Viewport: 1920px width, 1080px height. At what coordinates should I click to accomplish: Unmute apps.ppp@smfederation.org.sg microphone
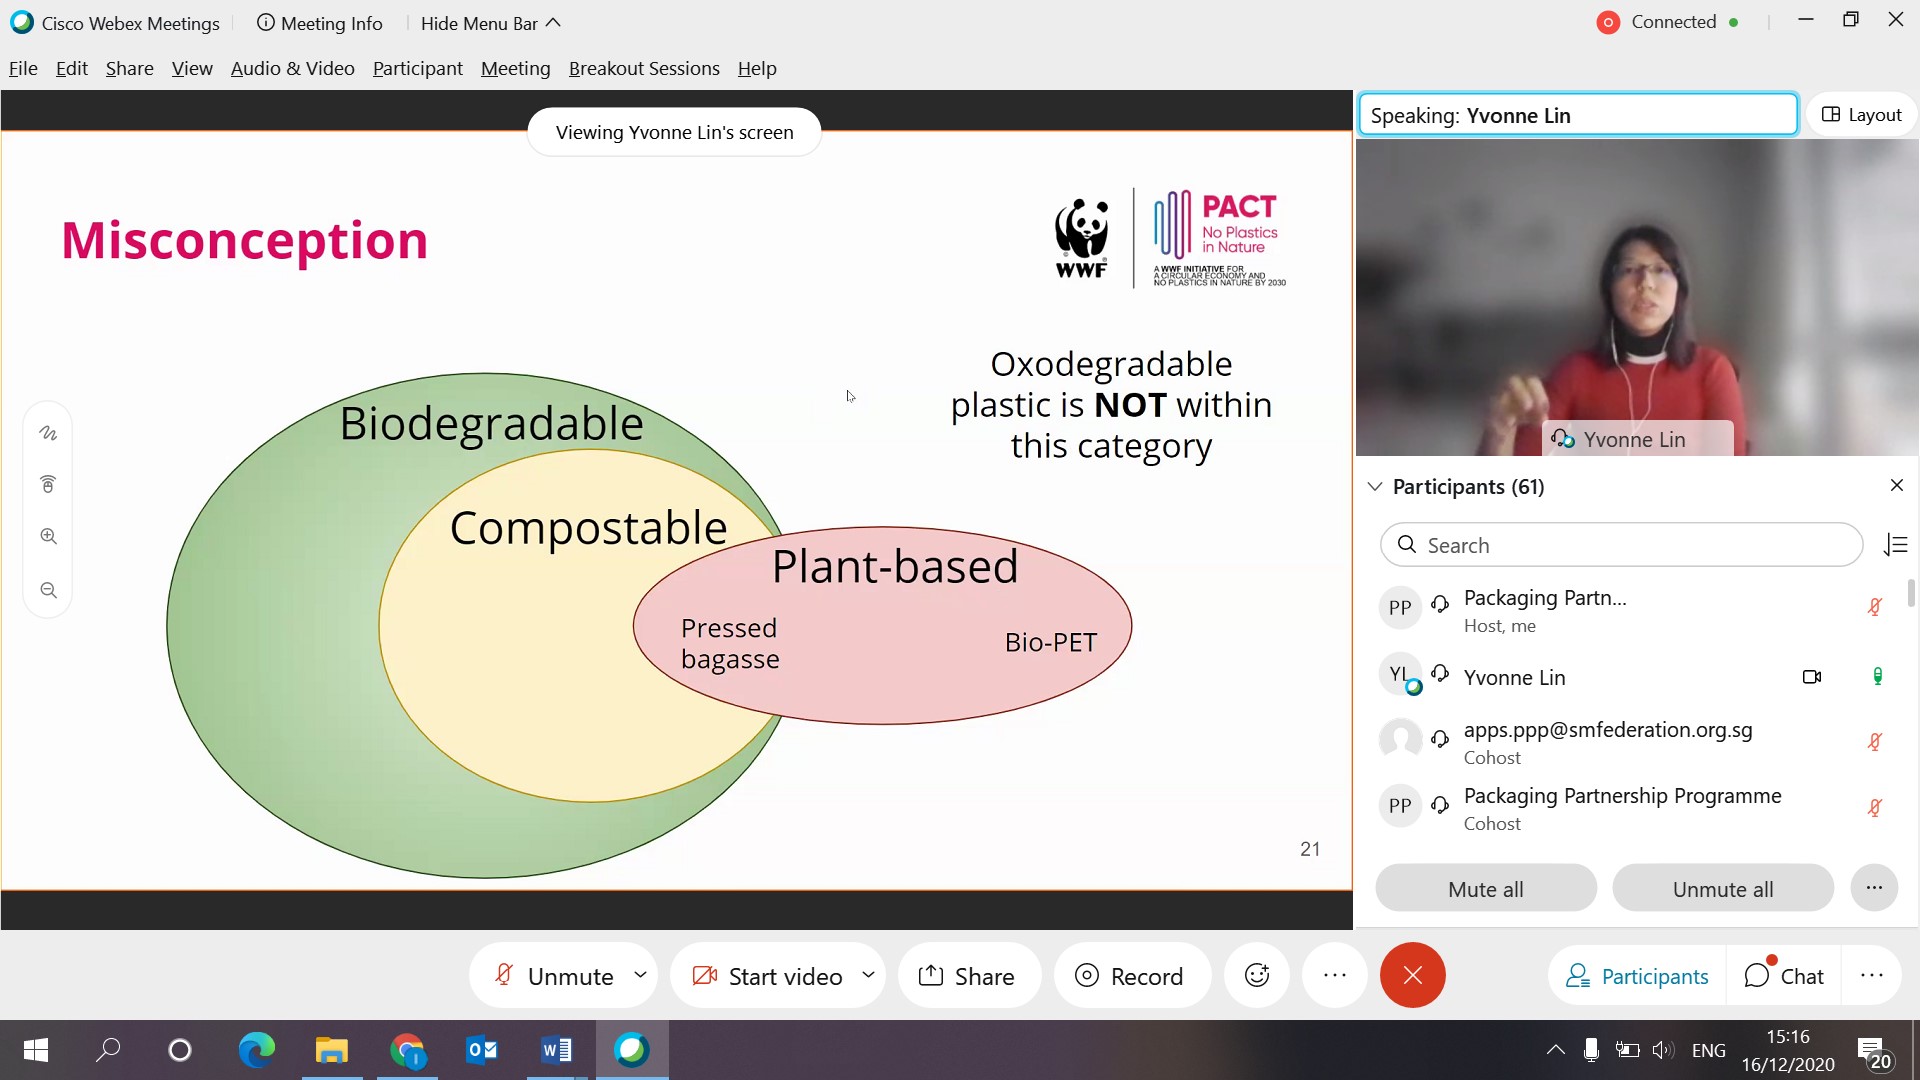(x=1875, y=742)
